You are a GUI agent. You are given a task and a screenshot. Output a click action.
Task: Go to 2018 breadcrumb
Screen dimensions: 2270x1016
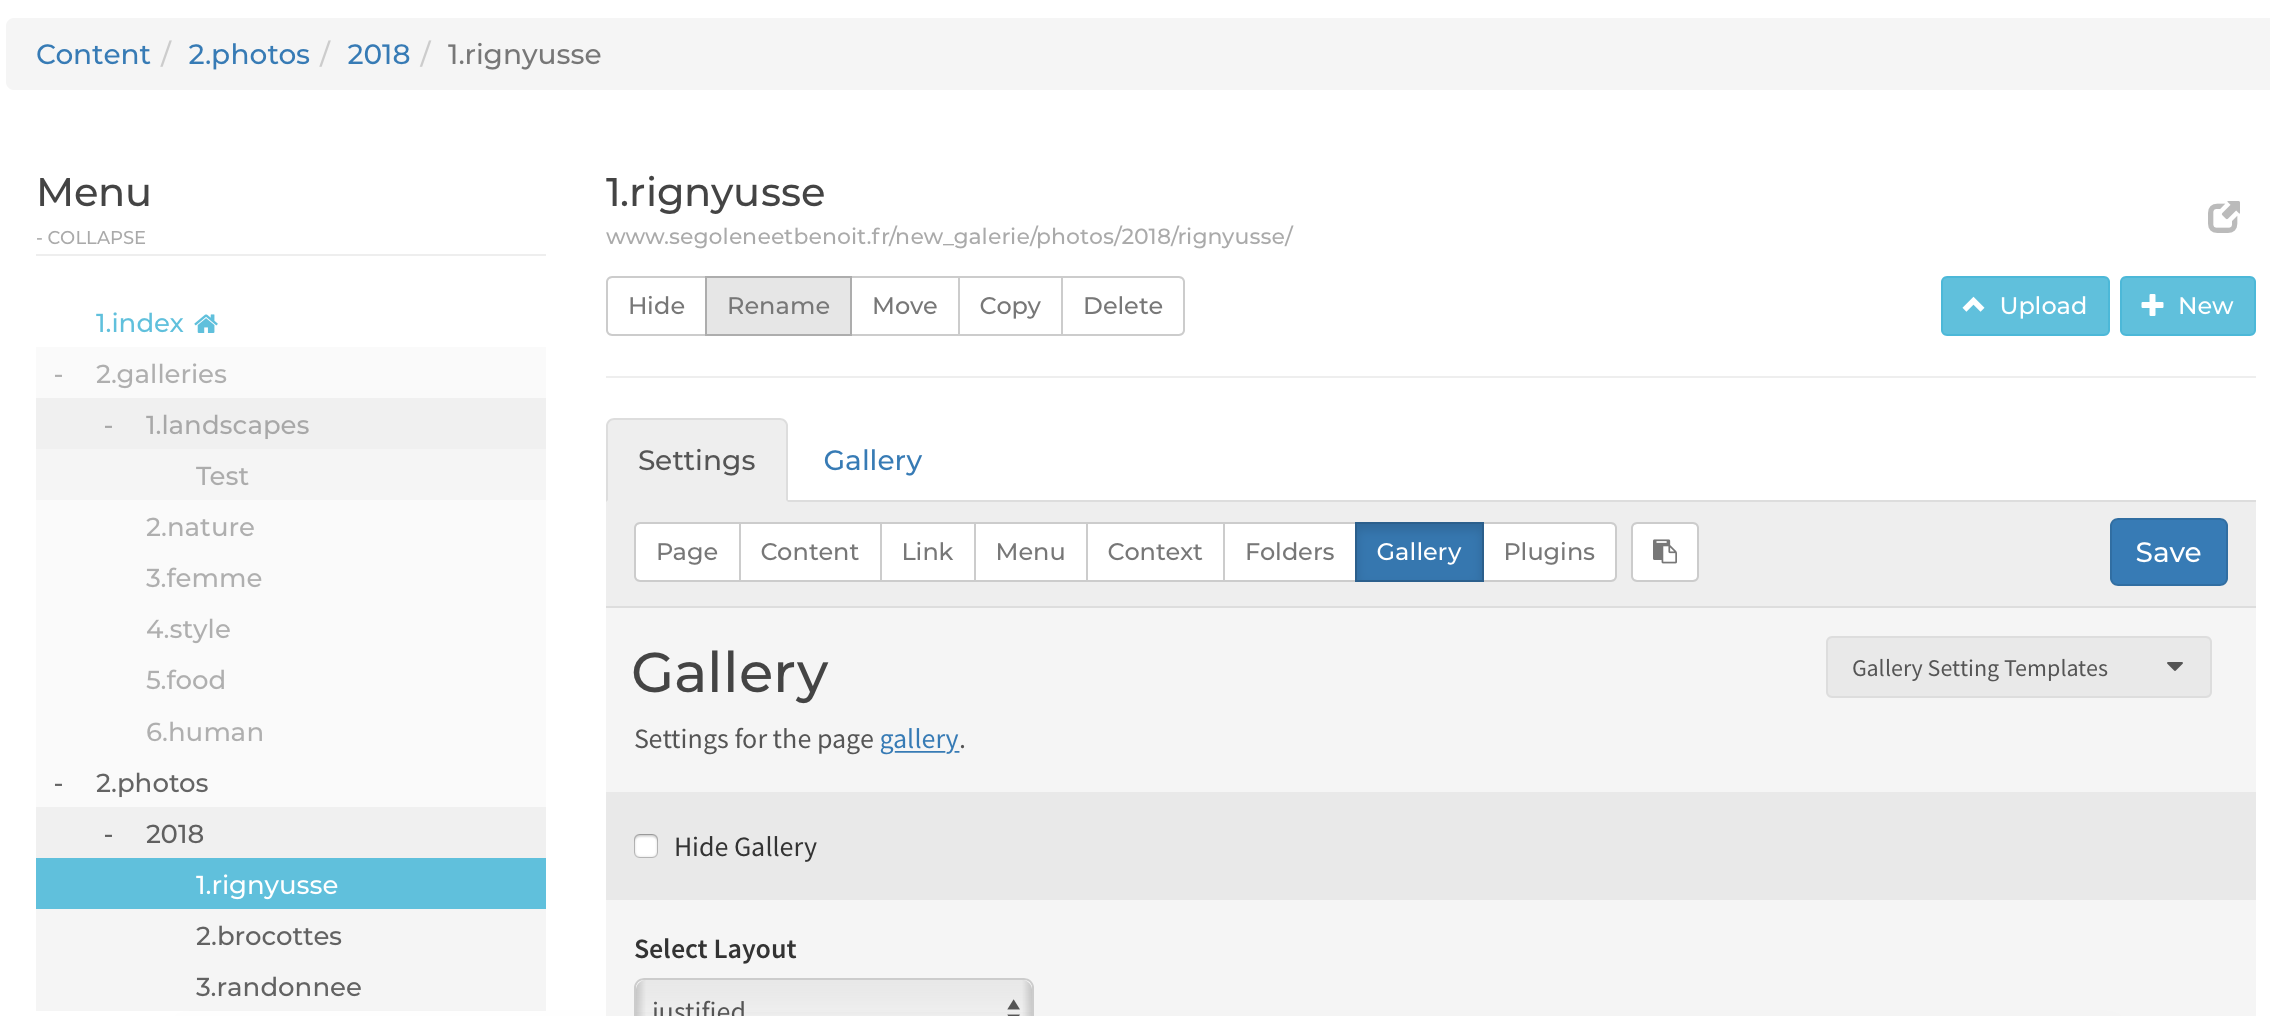point(378,54)
